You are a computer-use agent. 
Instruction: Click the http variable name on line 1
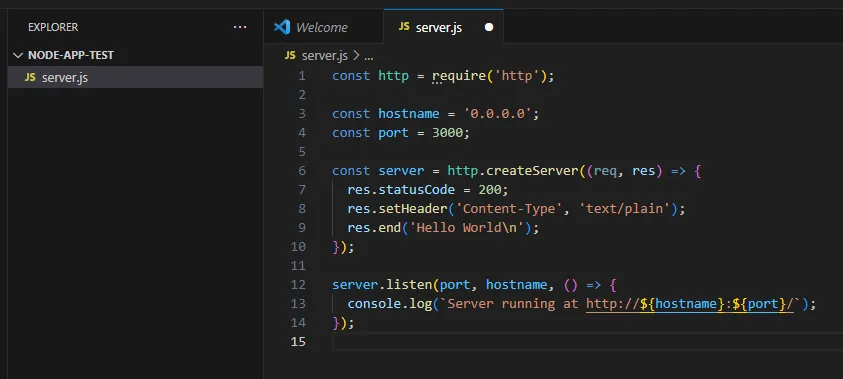pyautogui.click(x=394, y=76)
